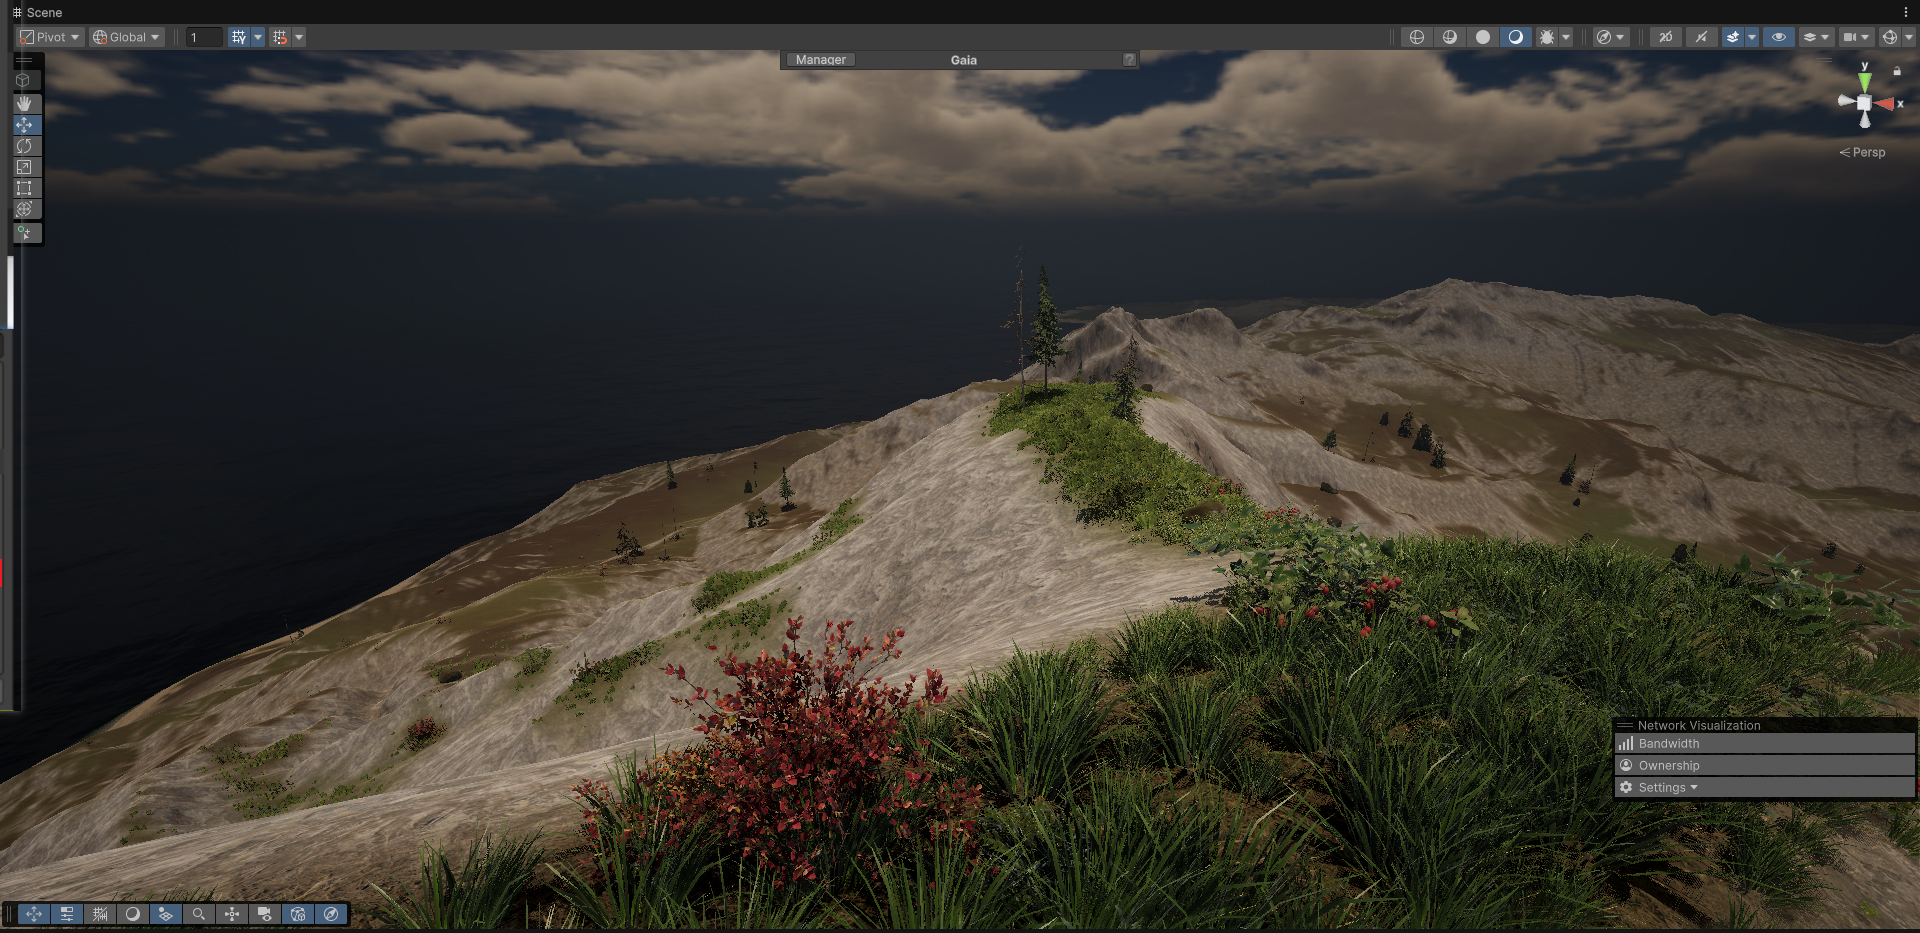The width and height of the screenshot is (1920, 933).
Task: Click the grid snap value input field
Action: tap(204, 37)
